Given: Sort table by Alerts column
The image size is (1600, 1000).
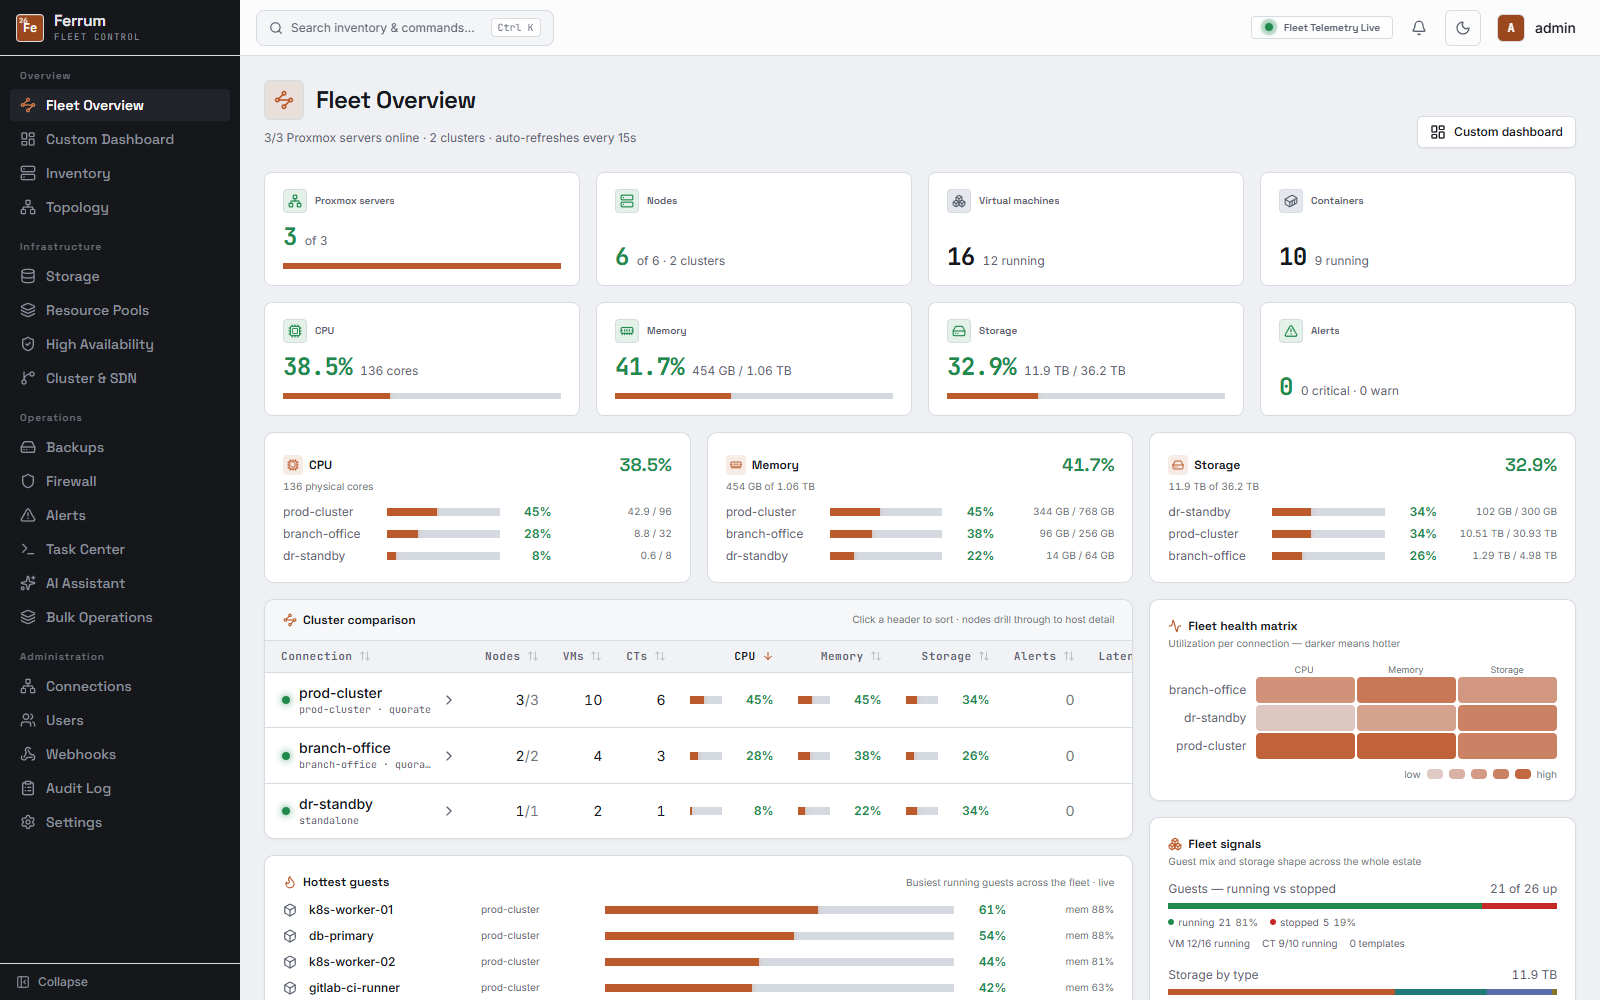Looking at the screenshot, I should tap(1044, 656).
